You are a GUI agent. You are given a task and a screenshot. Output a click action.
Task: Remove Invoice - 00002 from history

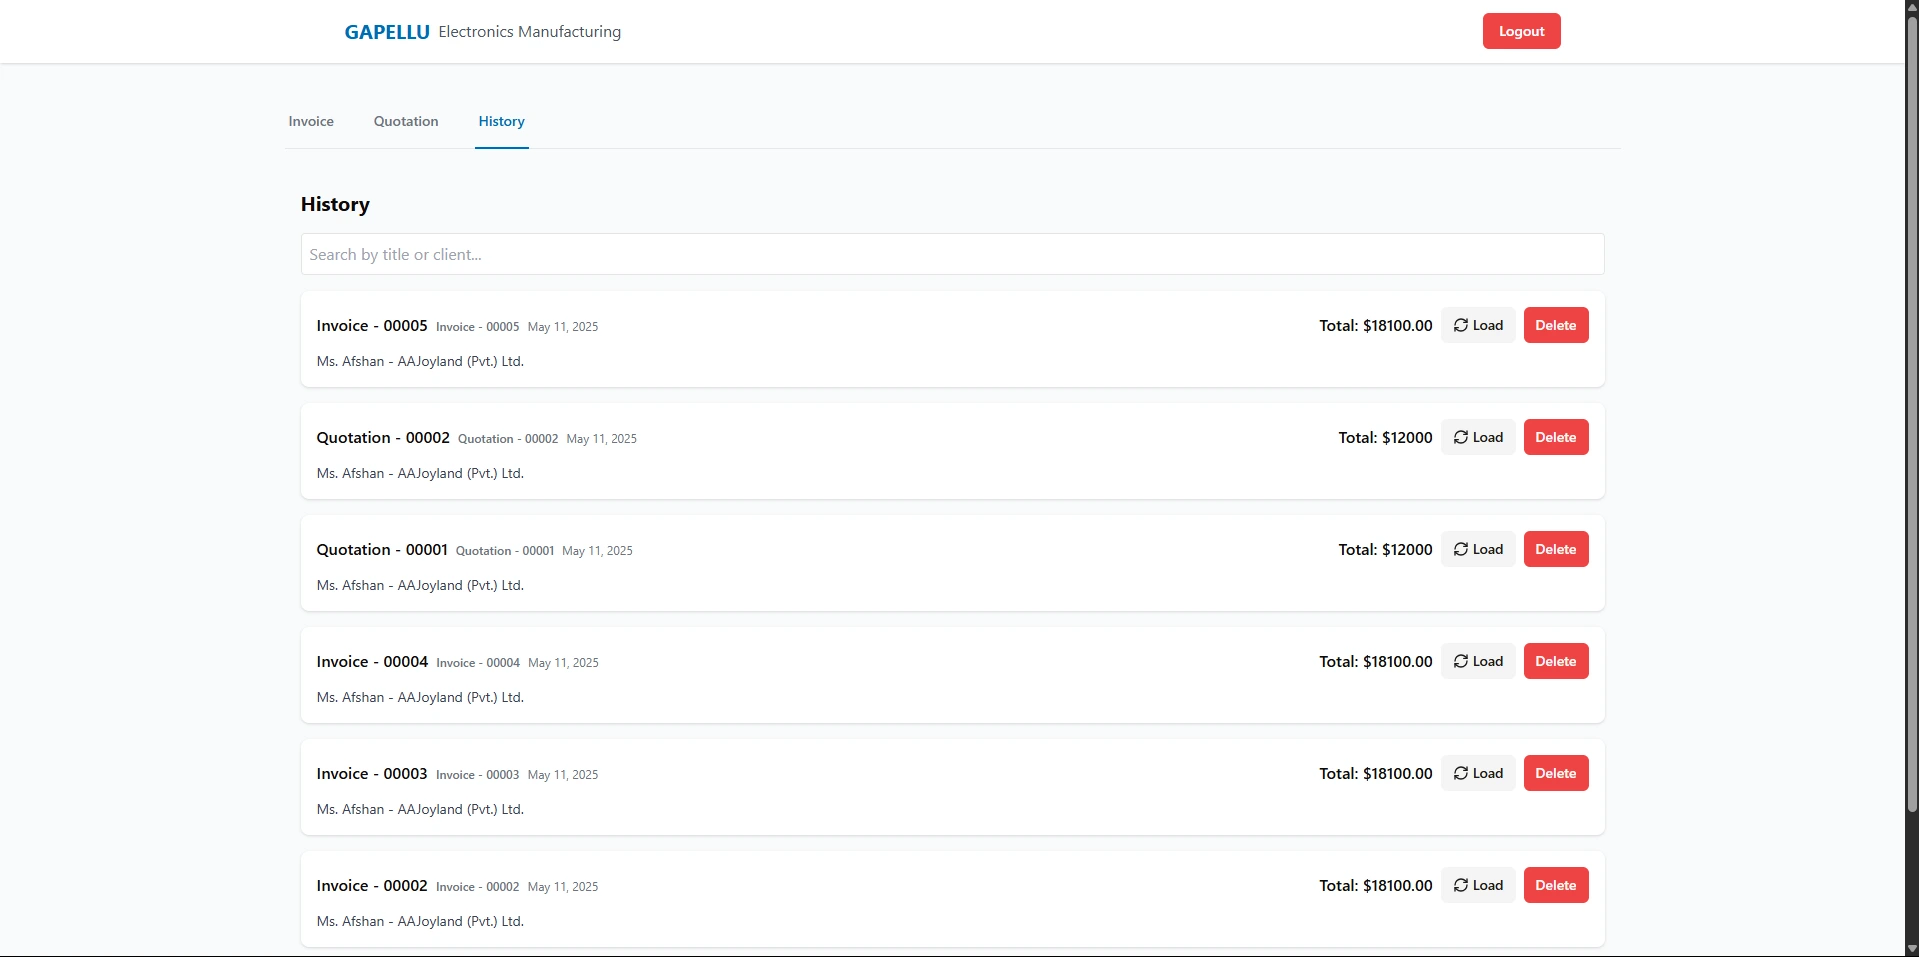tap(1555, 885)
